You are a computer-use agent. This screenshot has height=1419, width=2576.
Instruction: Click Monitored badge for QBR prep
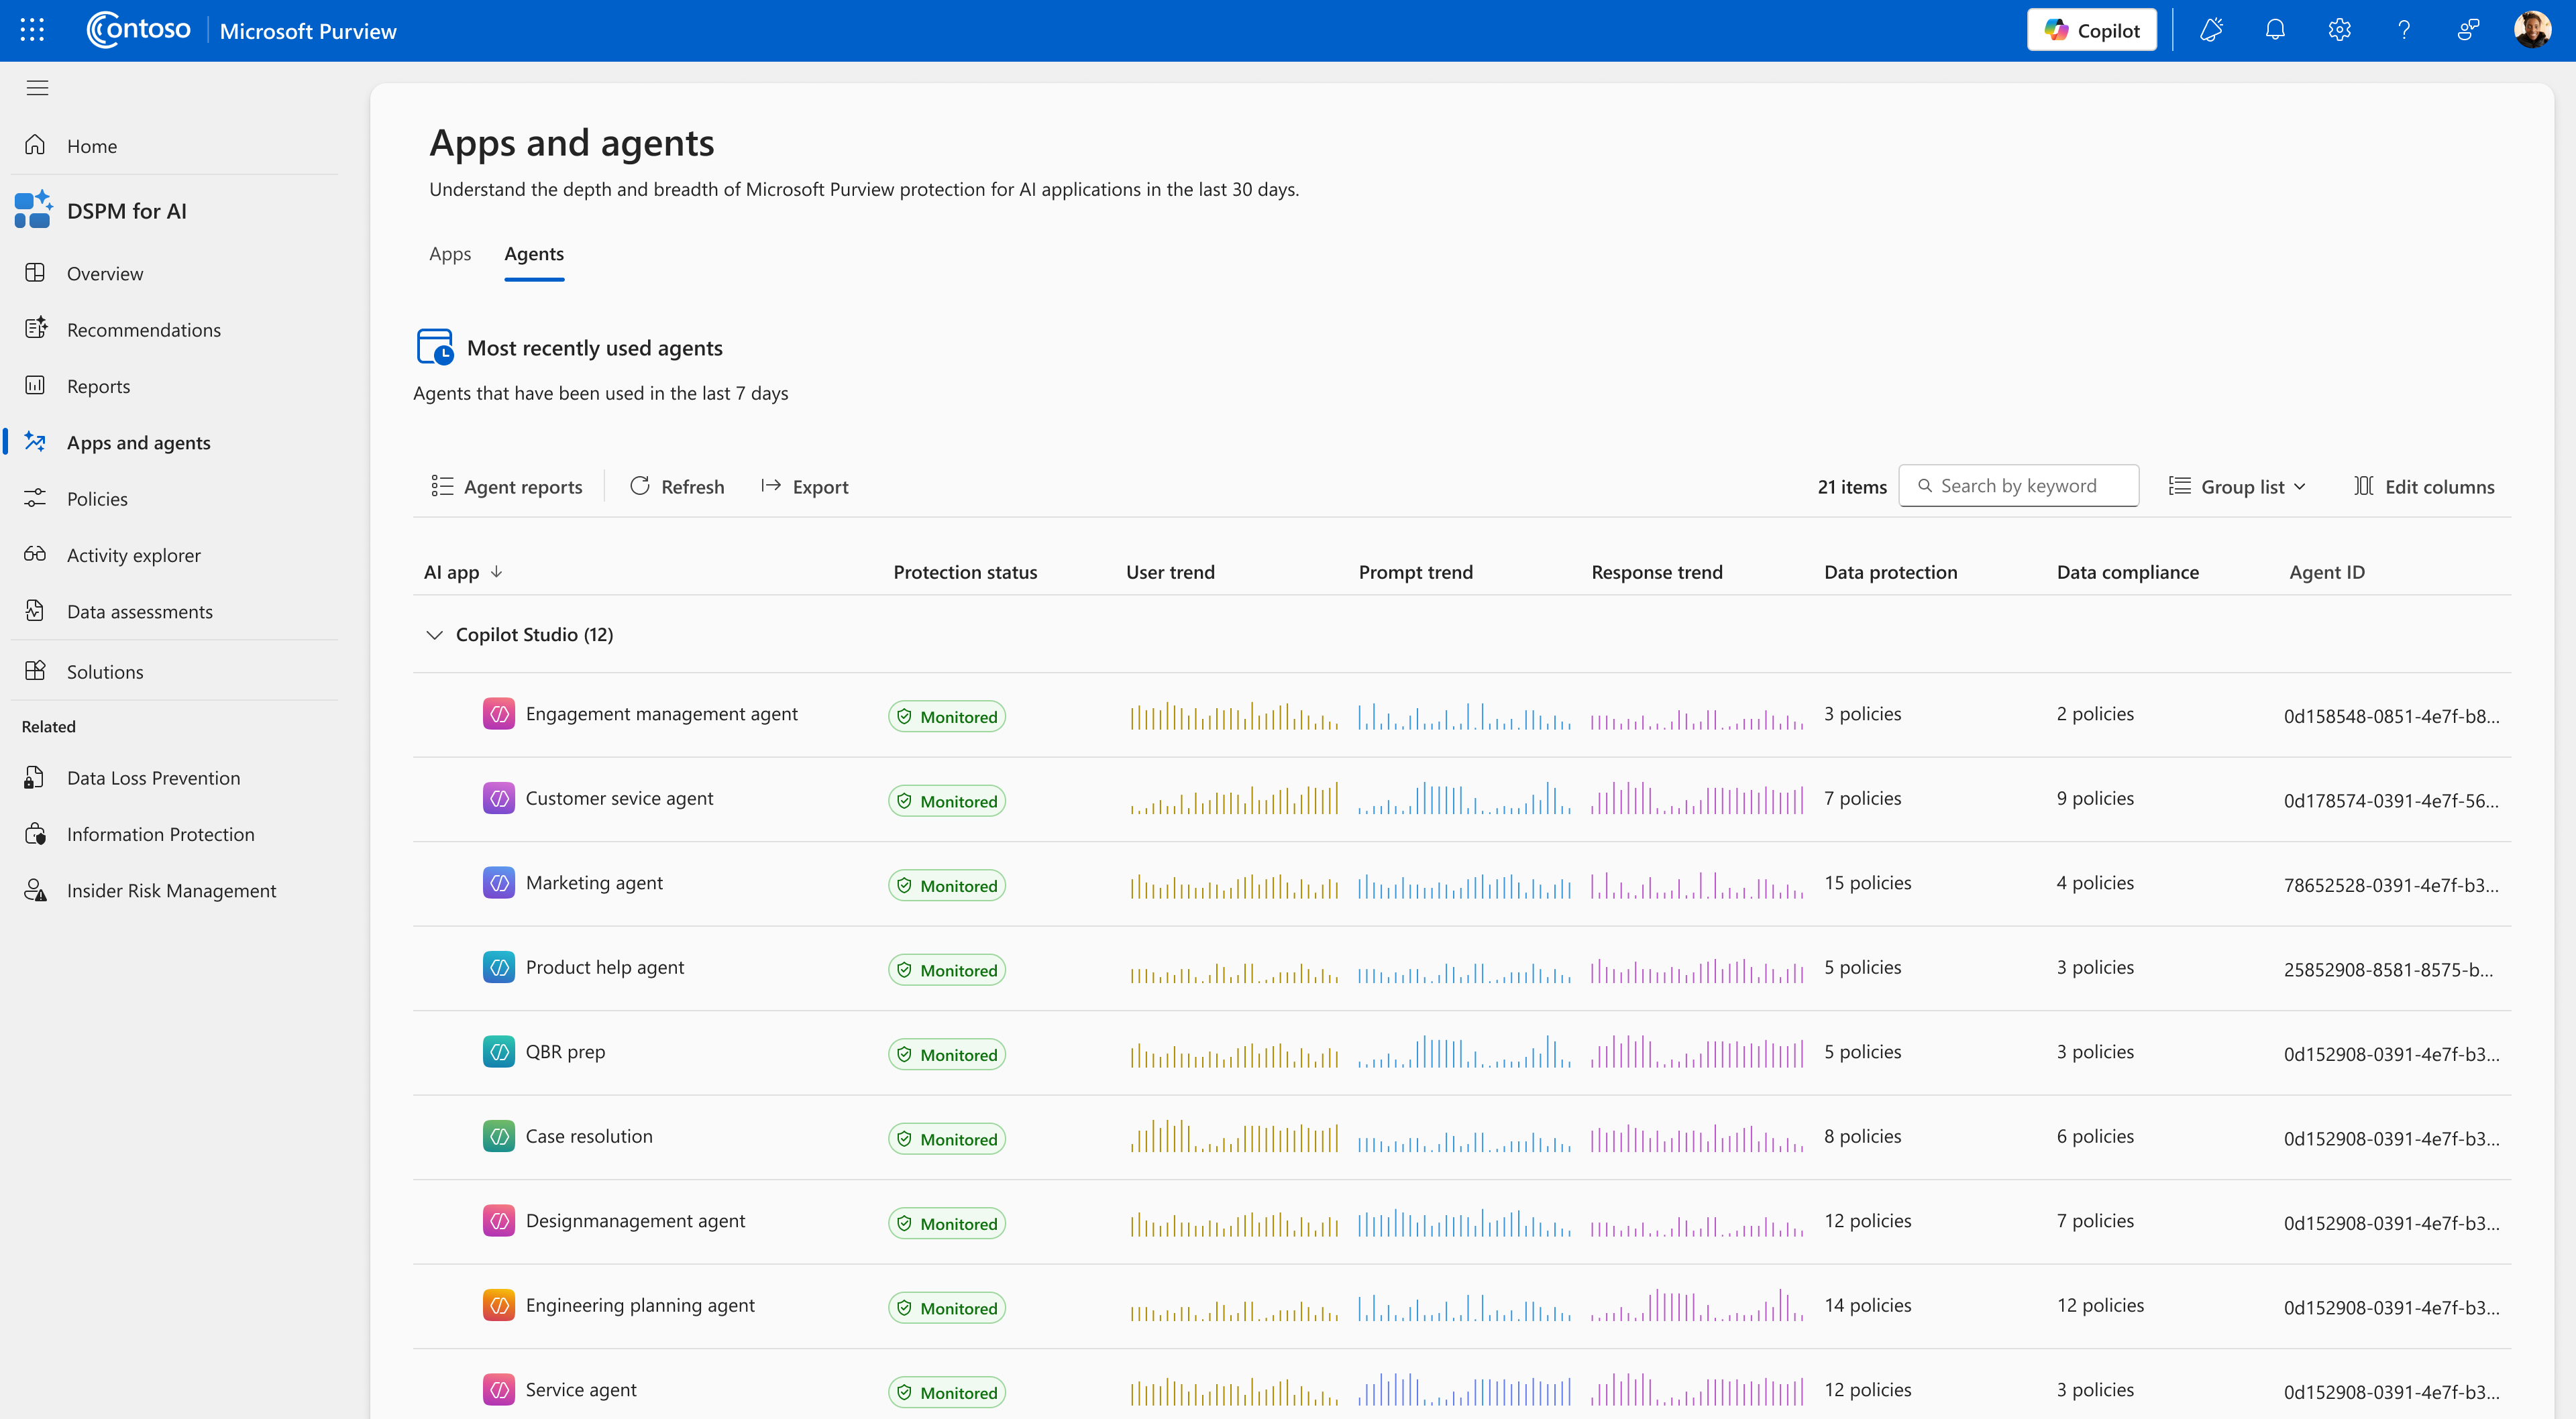coord(946,1054)
